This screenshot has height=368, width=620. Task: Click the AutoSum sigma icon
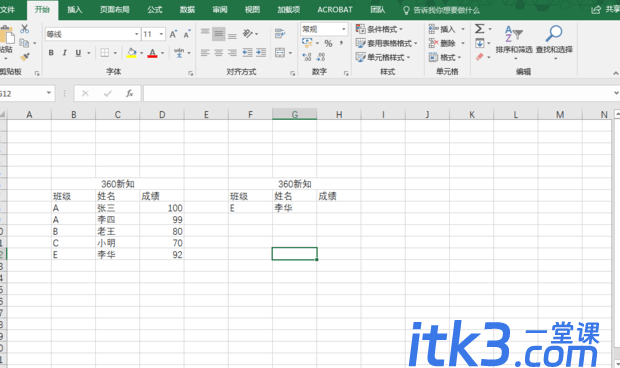coord(479,29)
